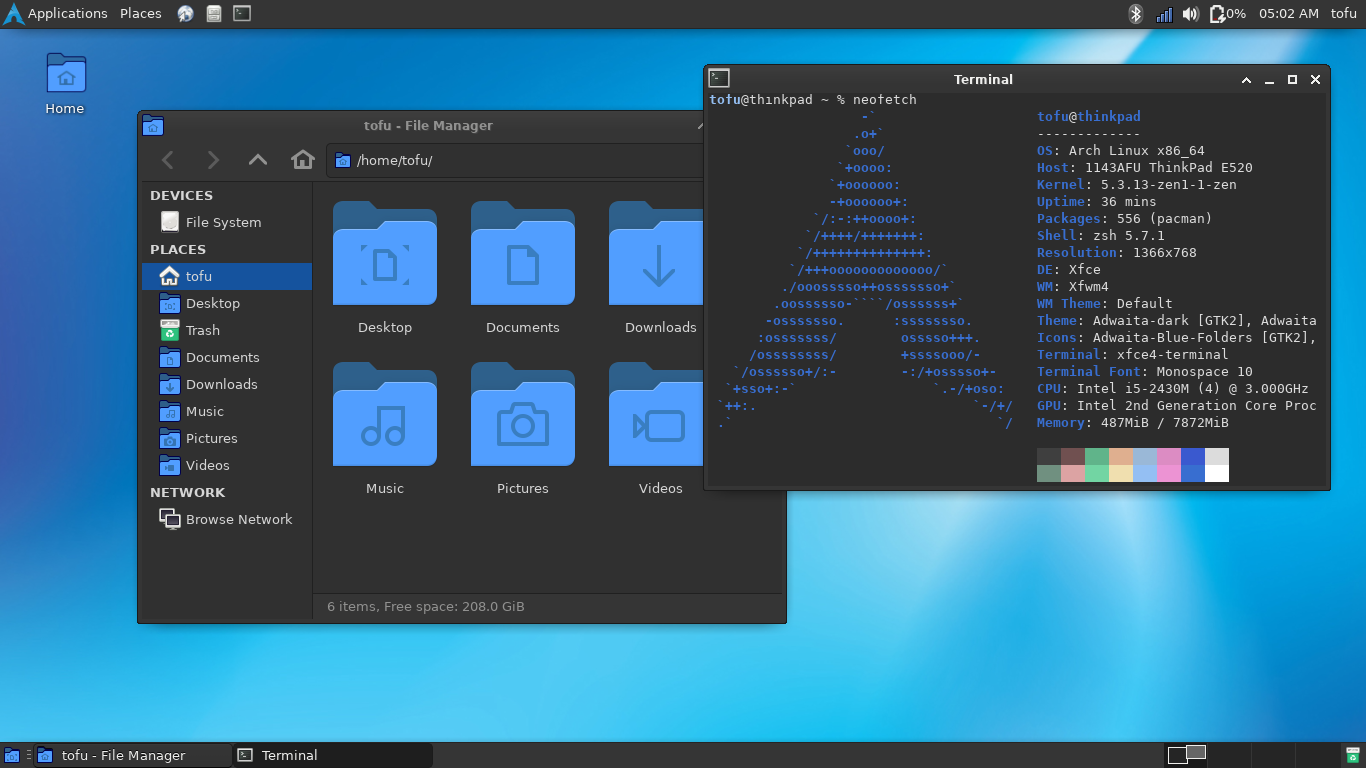Open Trash in the sidebar

[226, 330]
